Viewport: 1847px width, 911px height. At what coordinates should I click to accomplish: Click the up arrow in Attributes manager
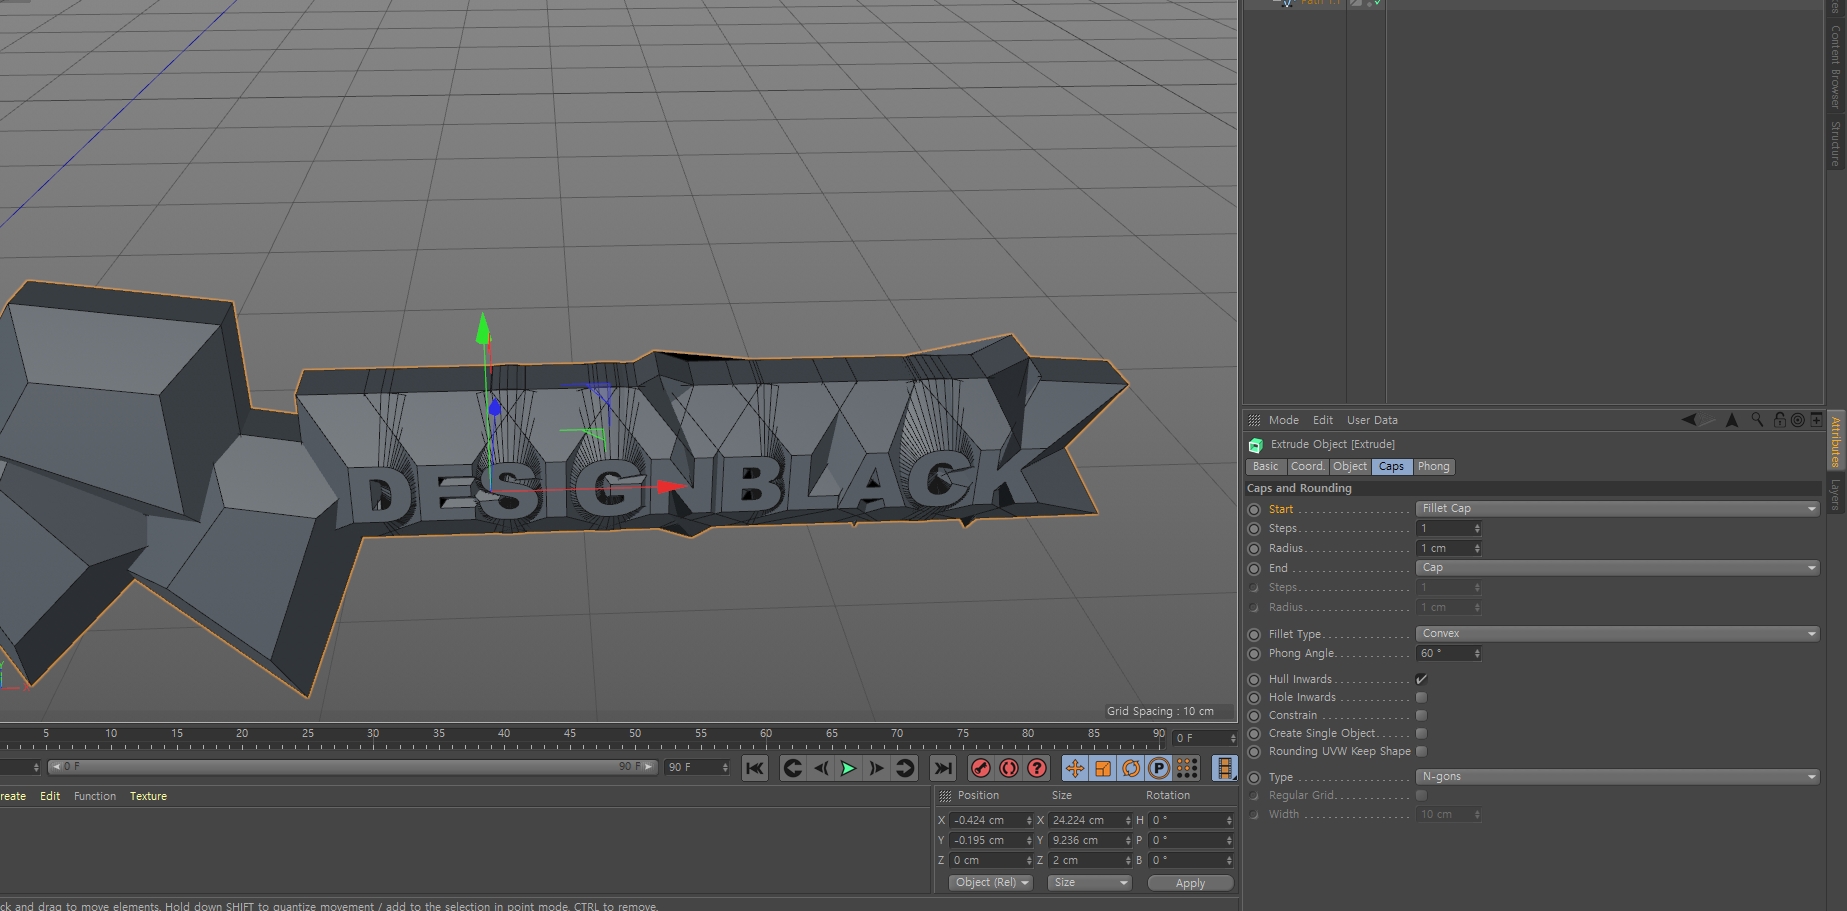click(x=1732, y=420)
